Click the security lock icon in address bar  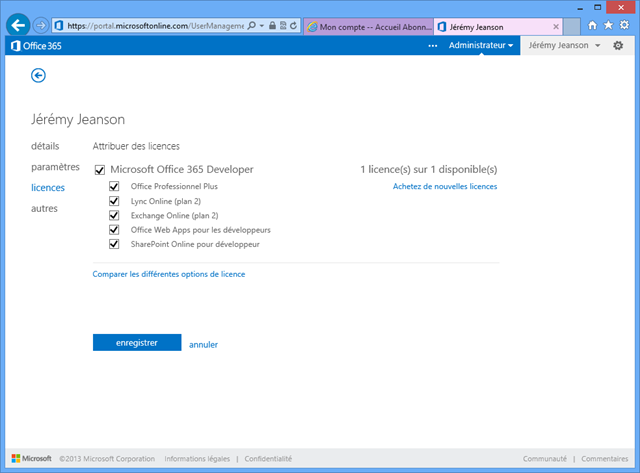pyautogui.click(x=272, y=26)
